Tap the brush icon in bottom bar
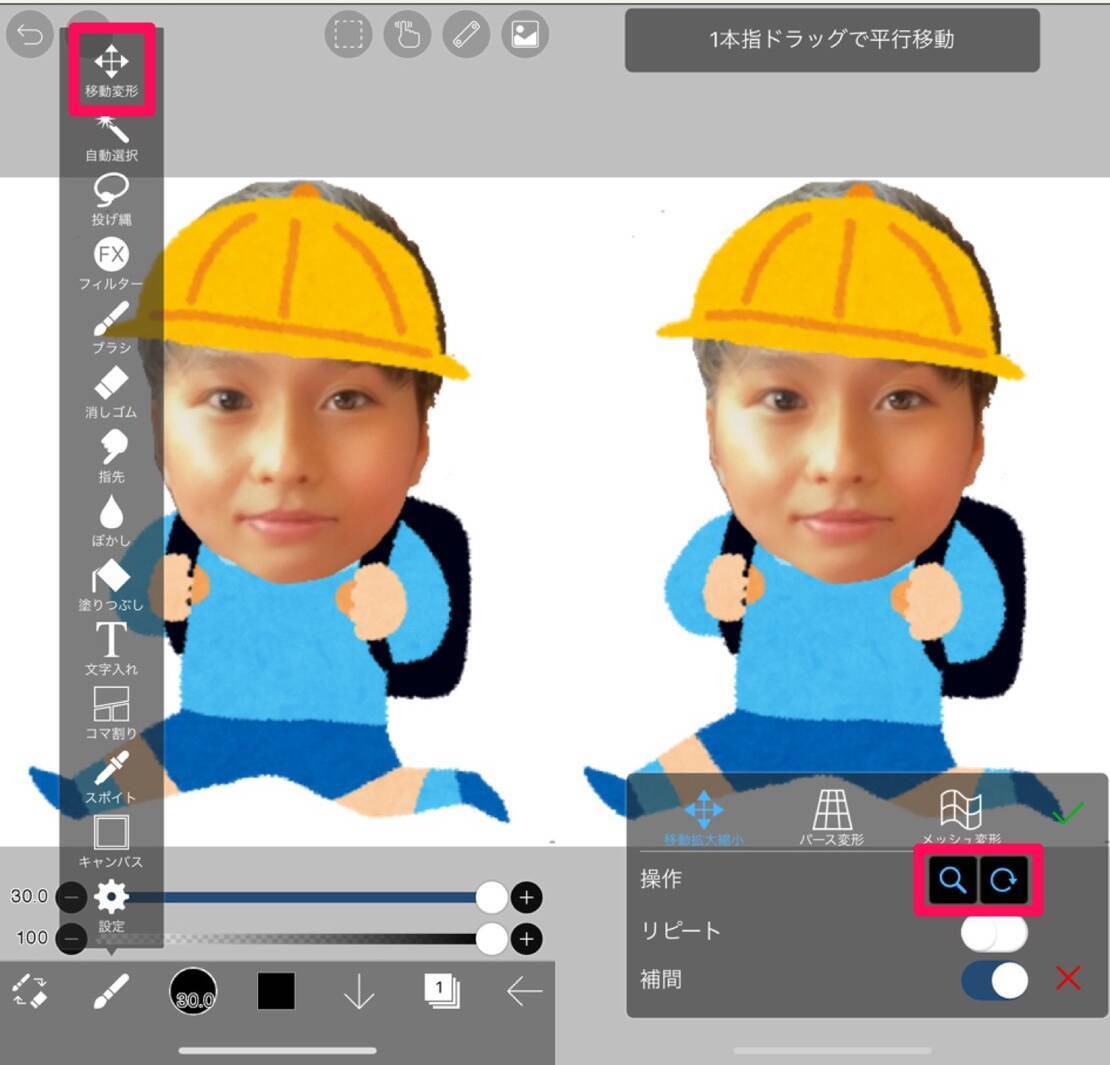Viewport: 1110px width, 1065px height. coord(111,991)
